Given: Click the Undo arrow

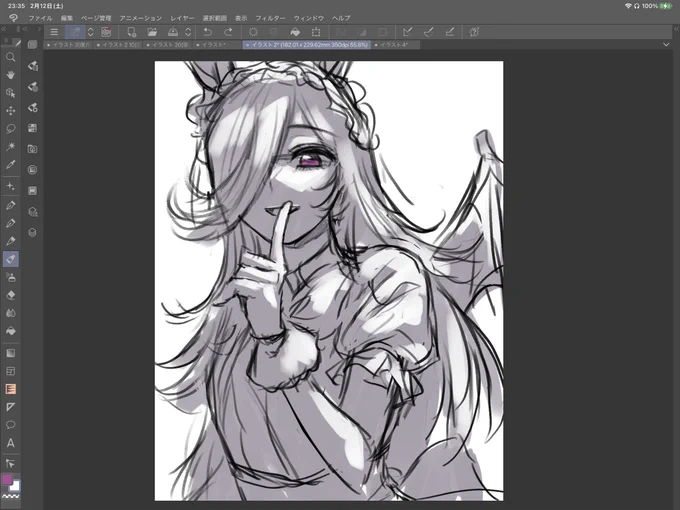Looking at the screenshot, I should coord(208,32).
